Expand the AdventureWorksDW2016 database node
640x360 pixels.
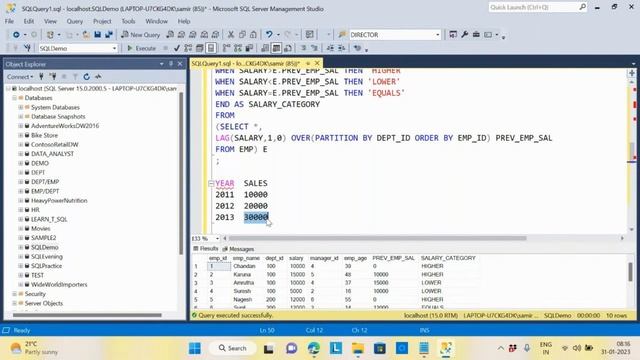pyautogui.click(x=20, y=126)
